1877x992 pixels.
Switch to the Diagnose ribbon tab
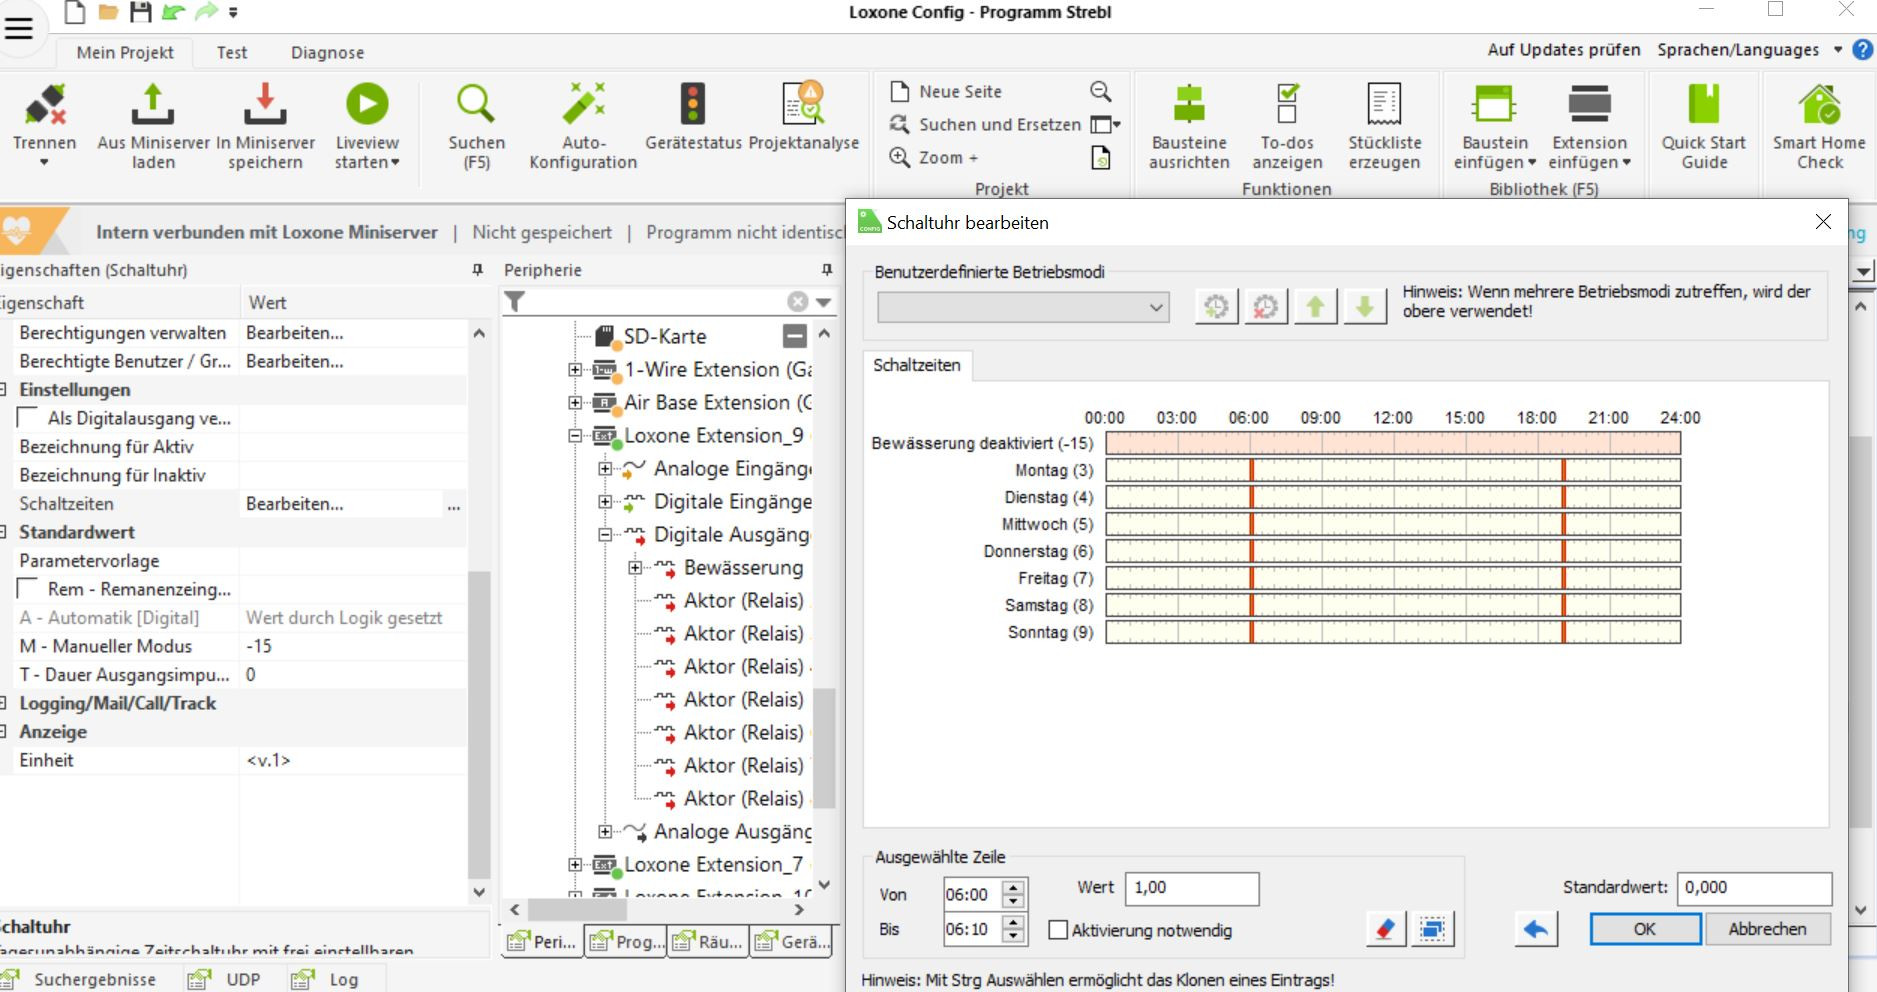[327, 52]
